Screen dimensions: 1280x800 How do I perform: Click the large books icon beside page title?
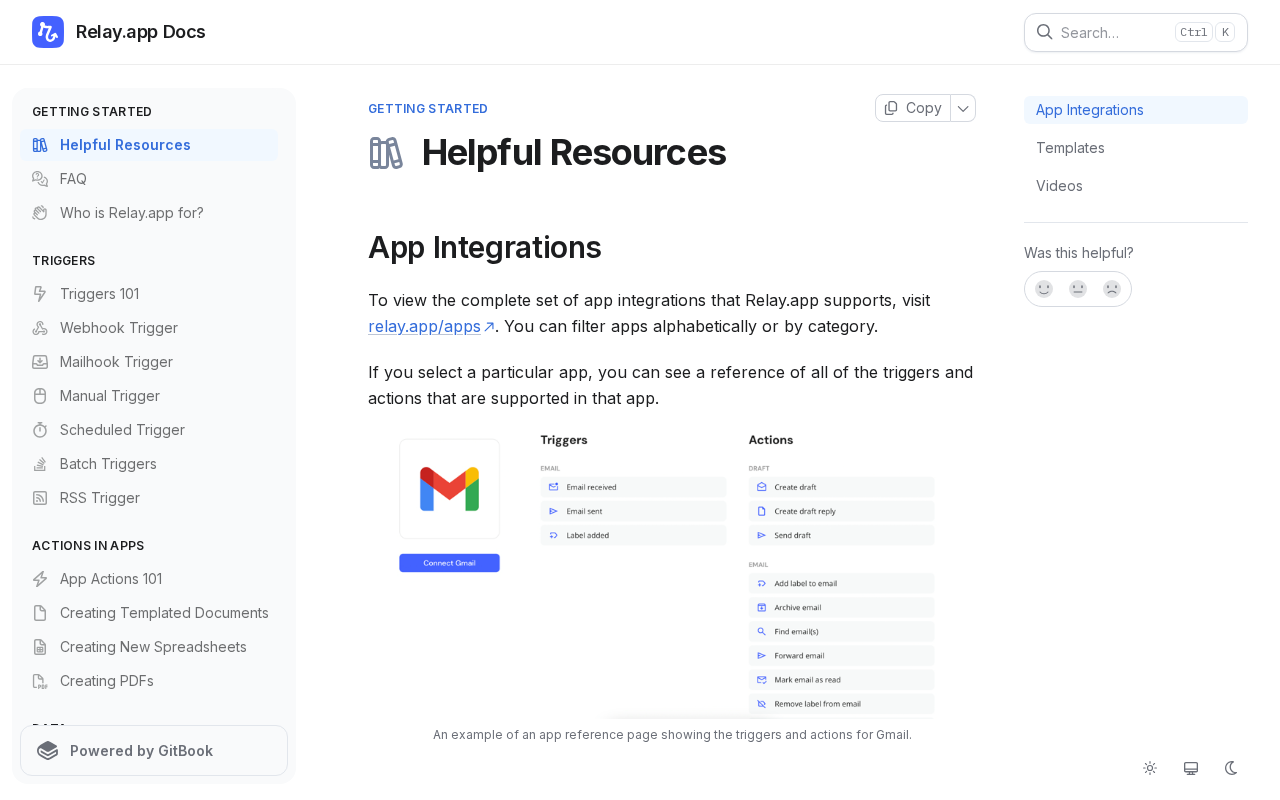click(386, 153)
